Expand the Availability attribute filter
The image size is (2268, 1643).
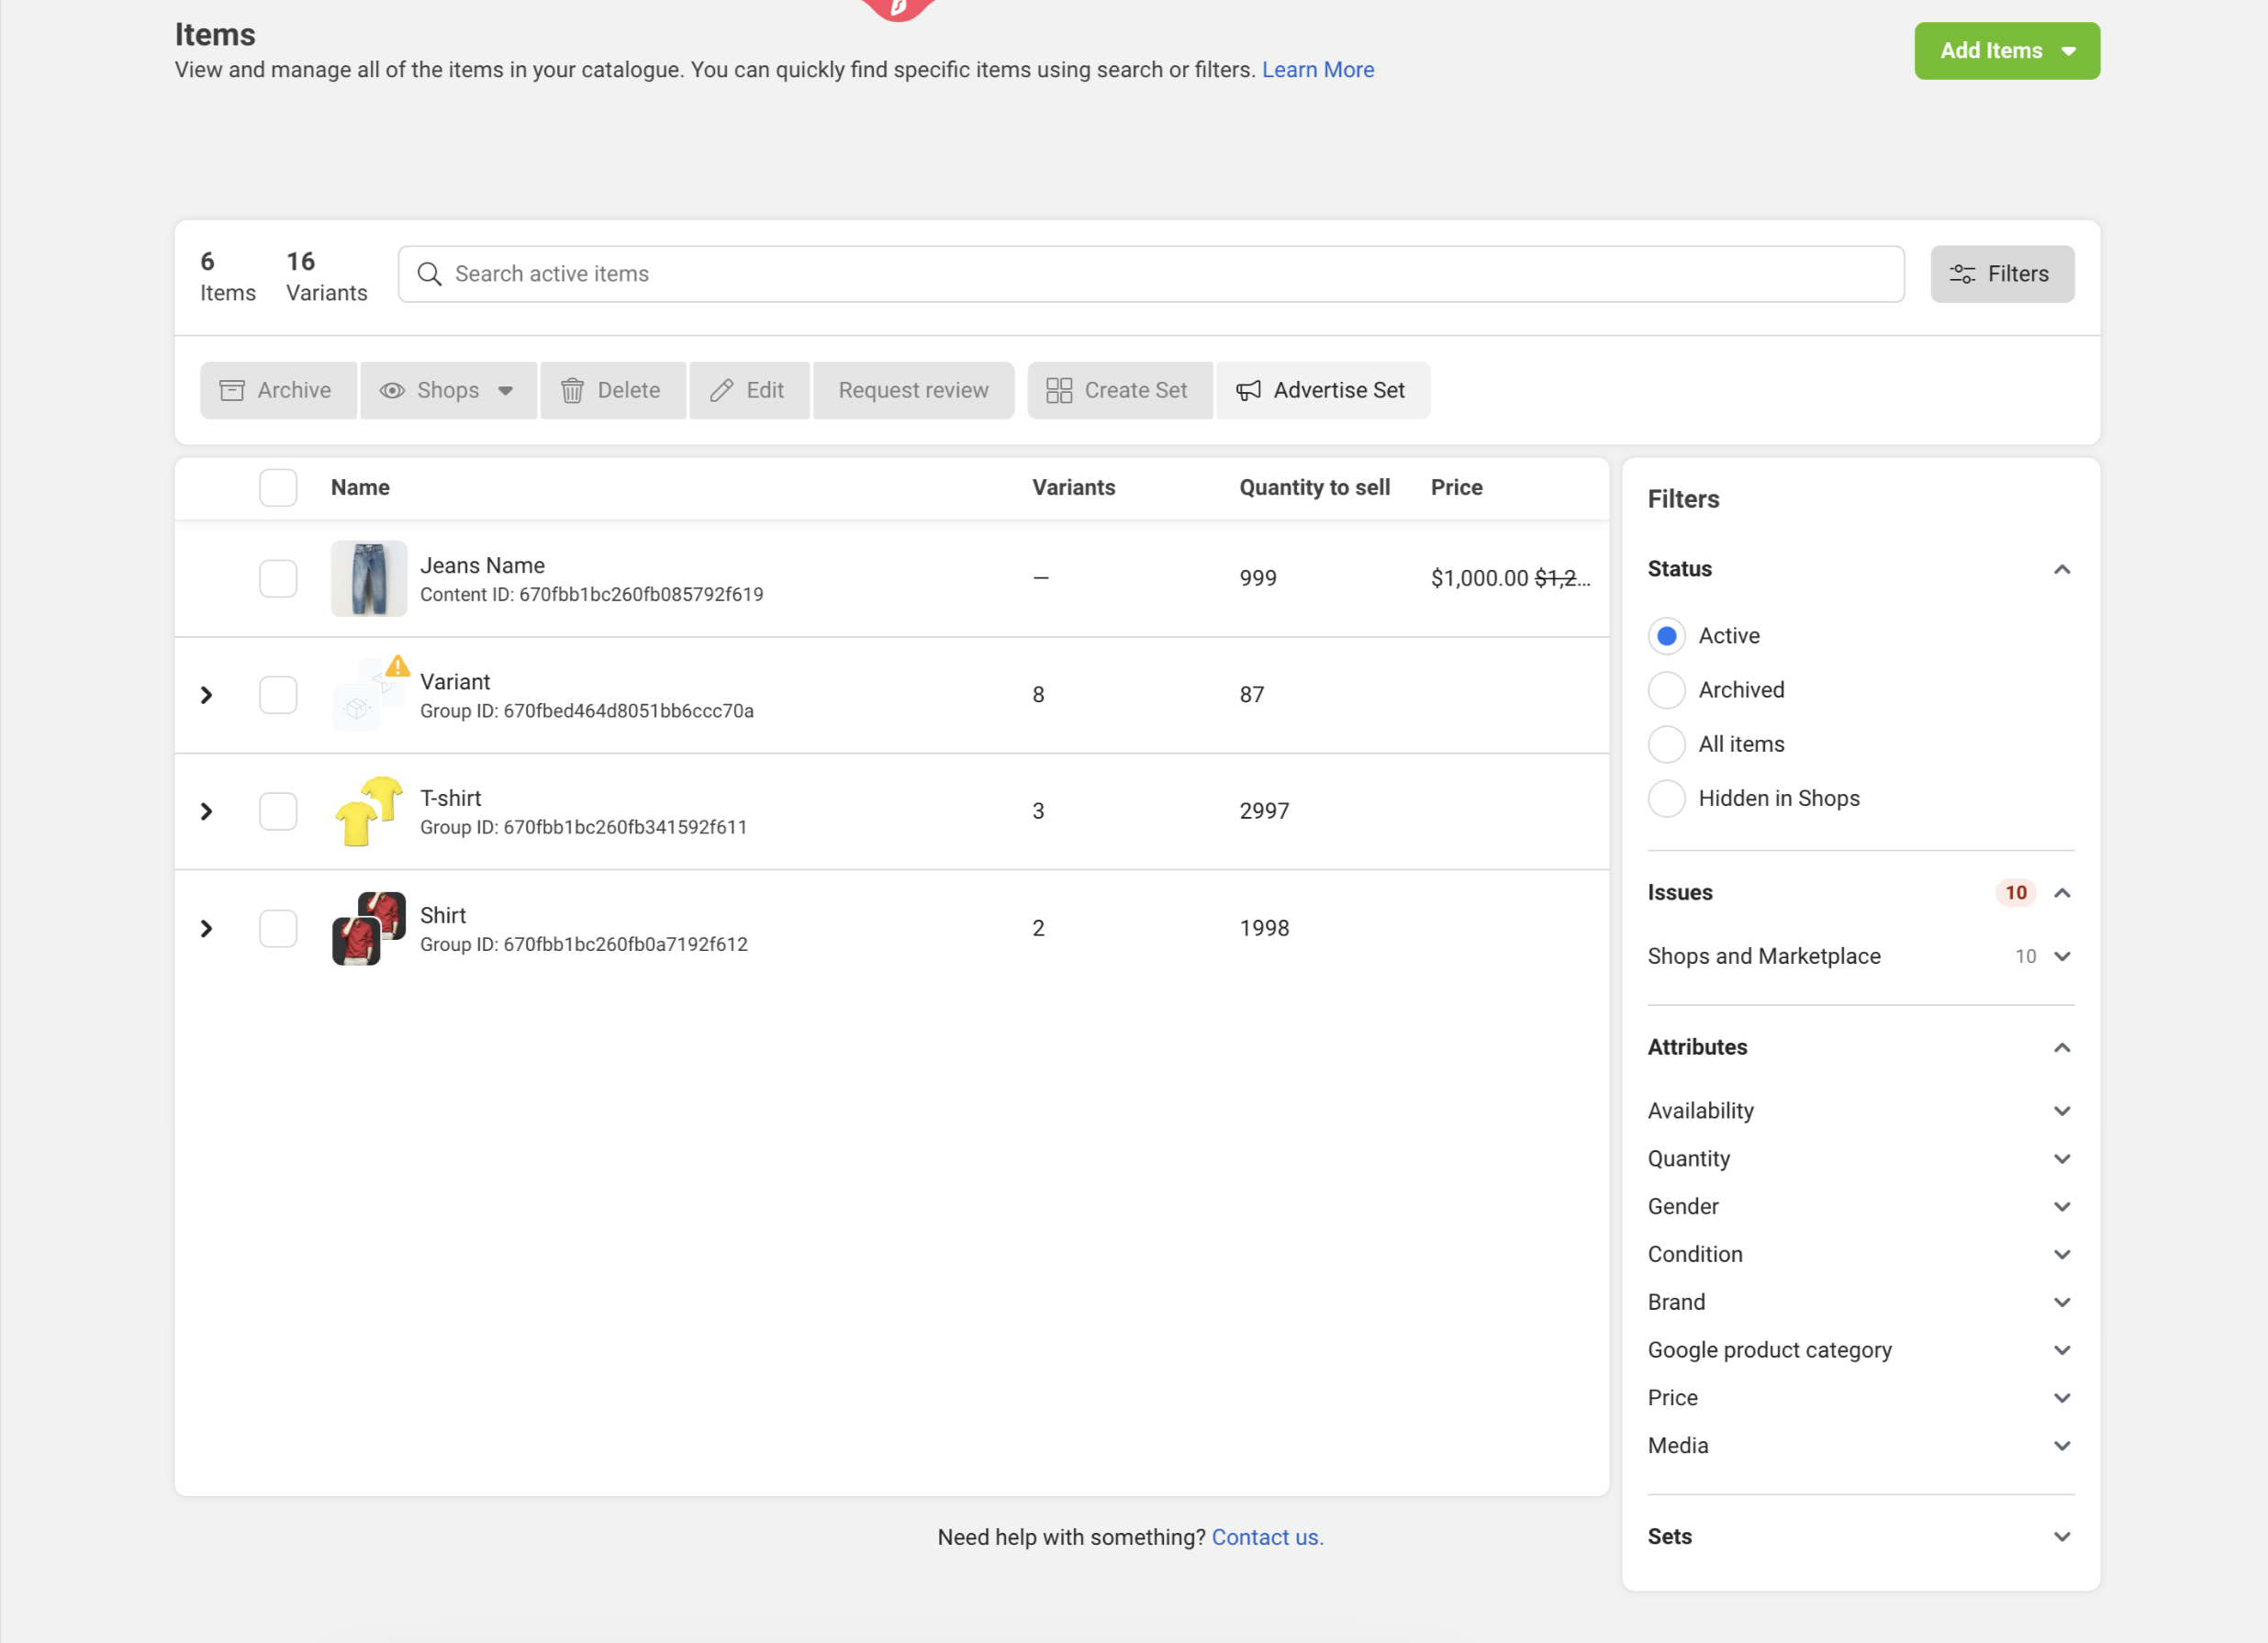tap(1860, 1110)
